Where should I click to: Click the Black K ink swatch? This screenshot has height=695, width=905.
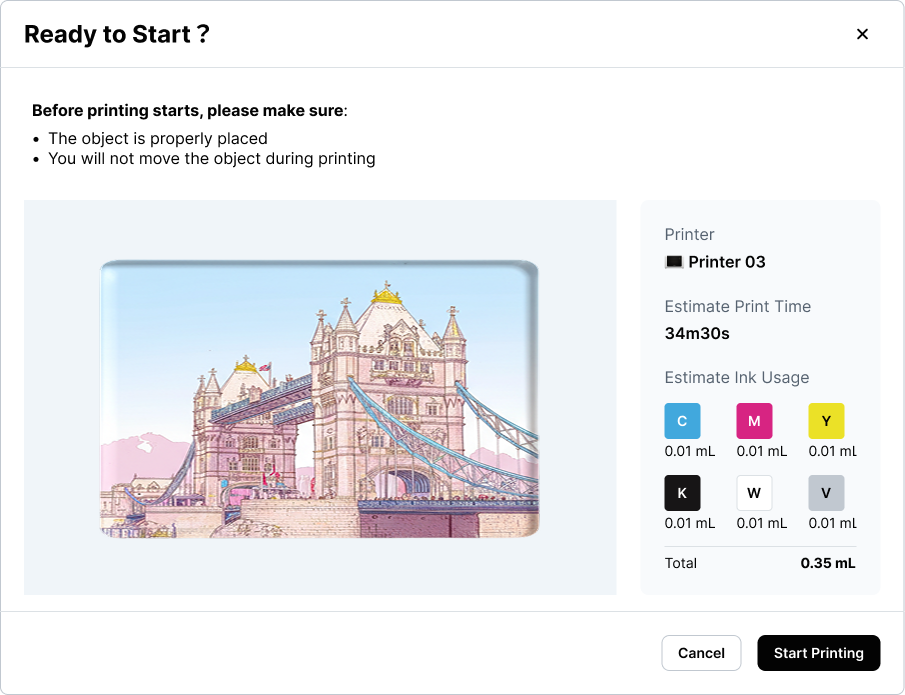pos(682,493)
